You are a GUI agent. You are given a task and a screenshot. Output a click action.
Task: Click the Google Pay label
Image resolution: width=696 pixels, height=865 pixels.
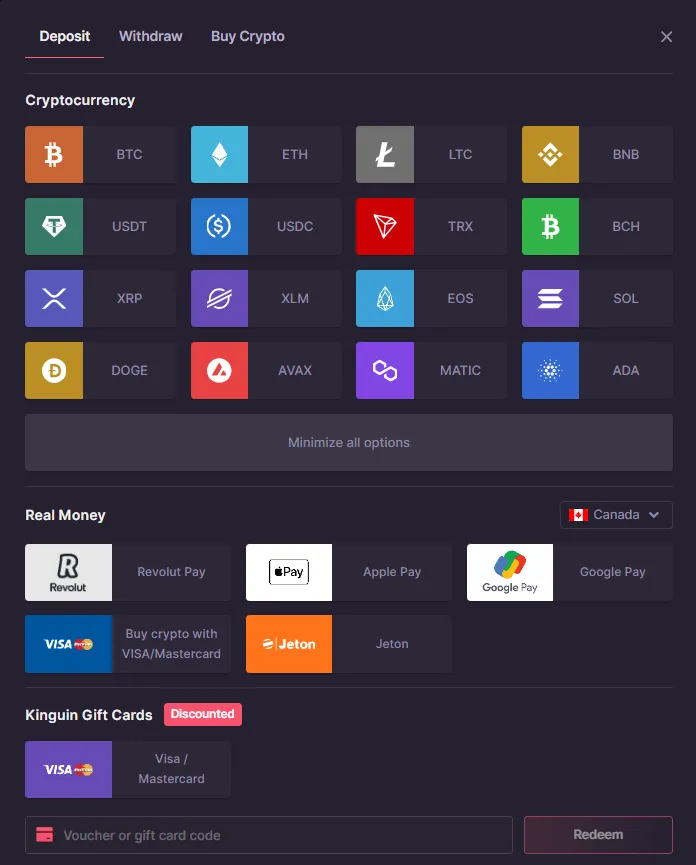click(613, 572)
